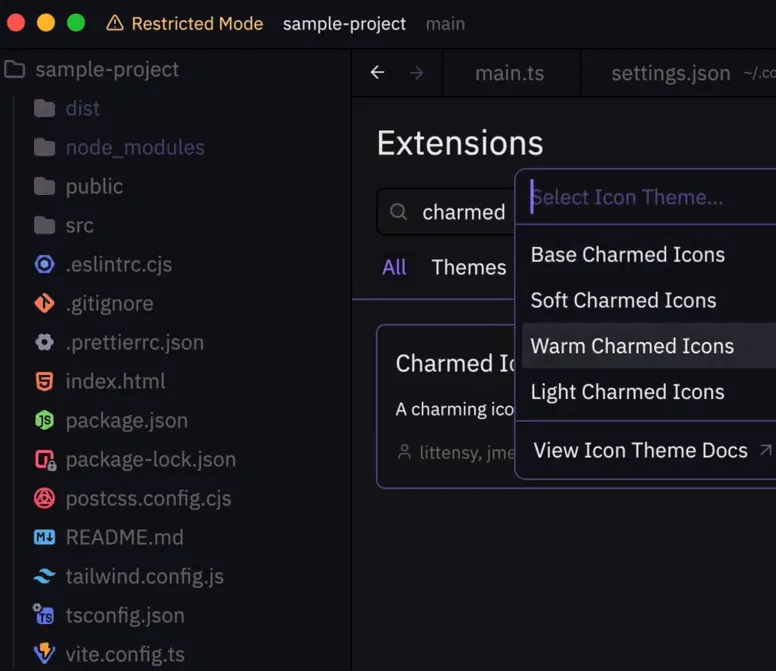
Task: Click the package-lock.json lock icon
Action: tap(45, 460)
